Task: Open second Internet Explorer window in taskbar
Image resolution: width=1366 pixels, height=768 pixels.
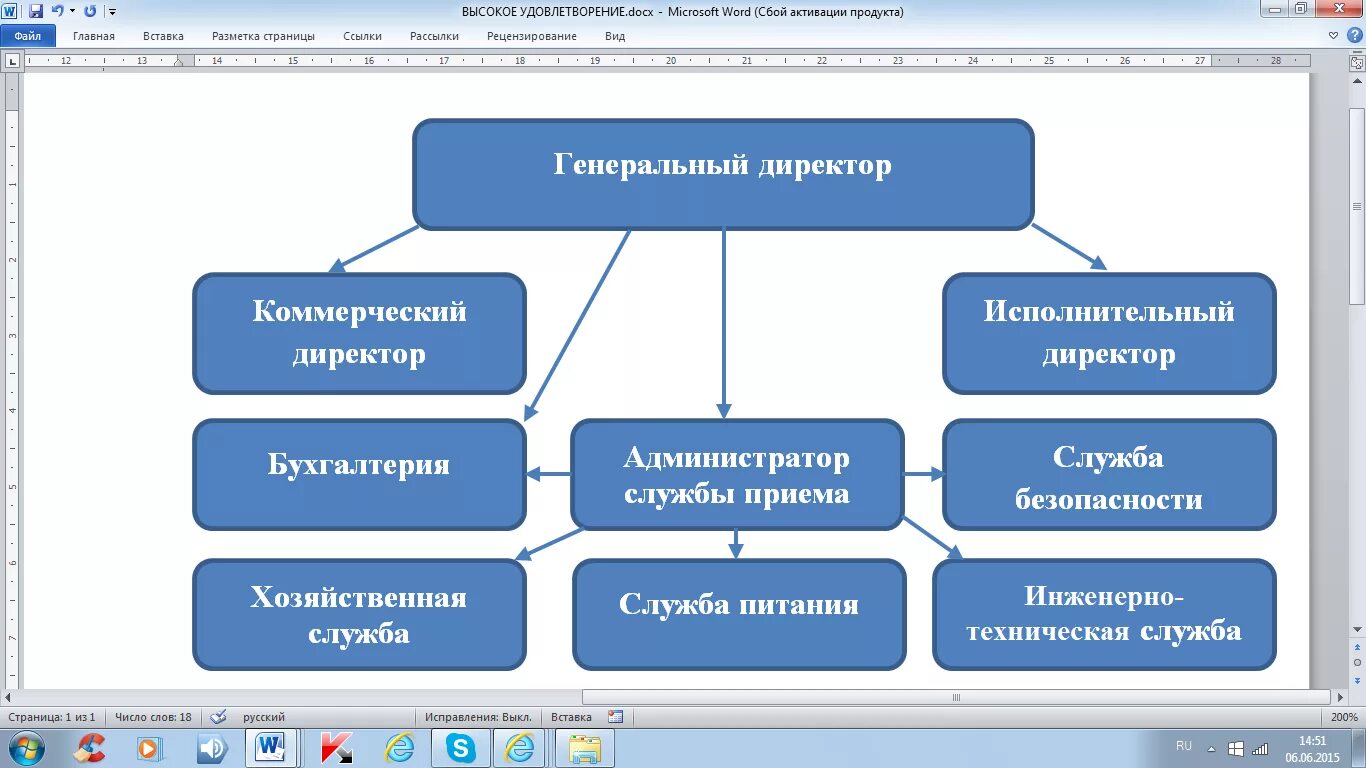Action: (x=521, y=748)
